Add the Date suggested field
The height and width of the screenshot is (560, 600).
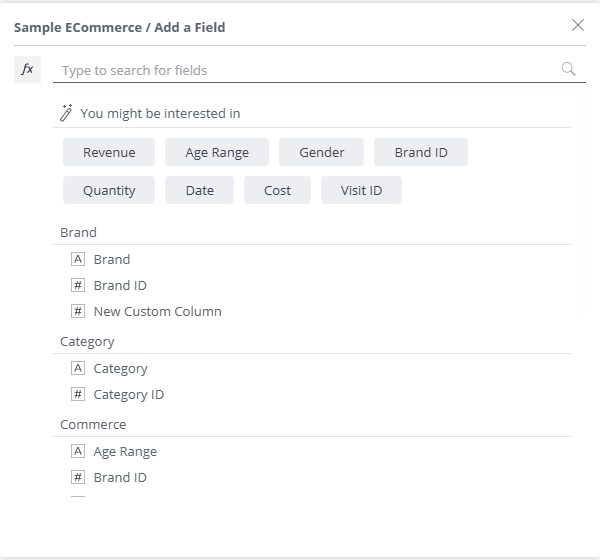(199, 190)
